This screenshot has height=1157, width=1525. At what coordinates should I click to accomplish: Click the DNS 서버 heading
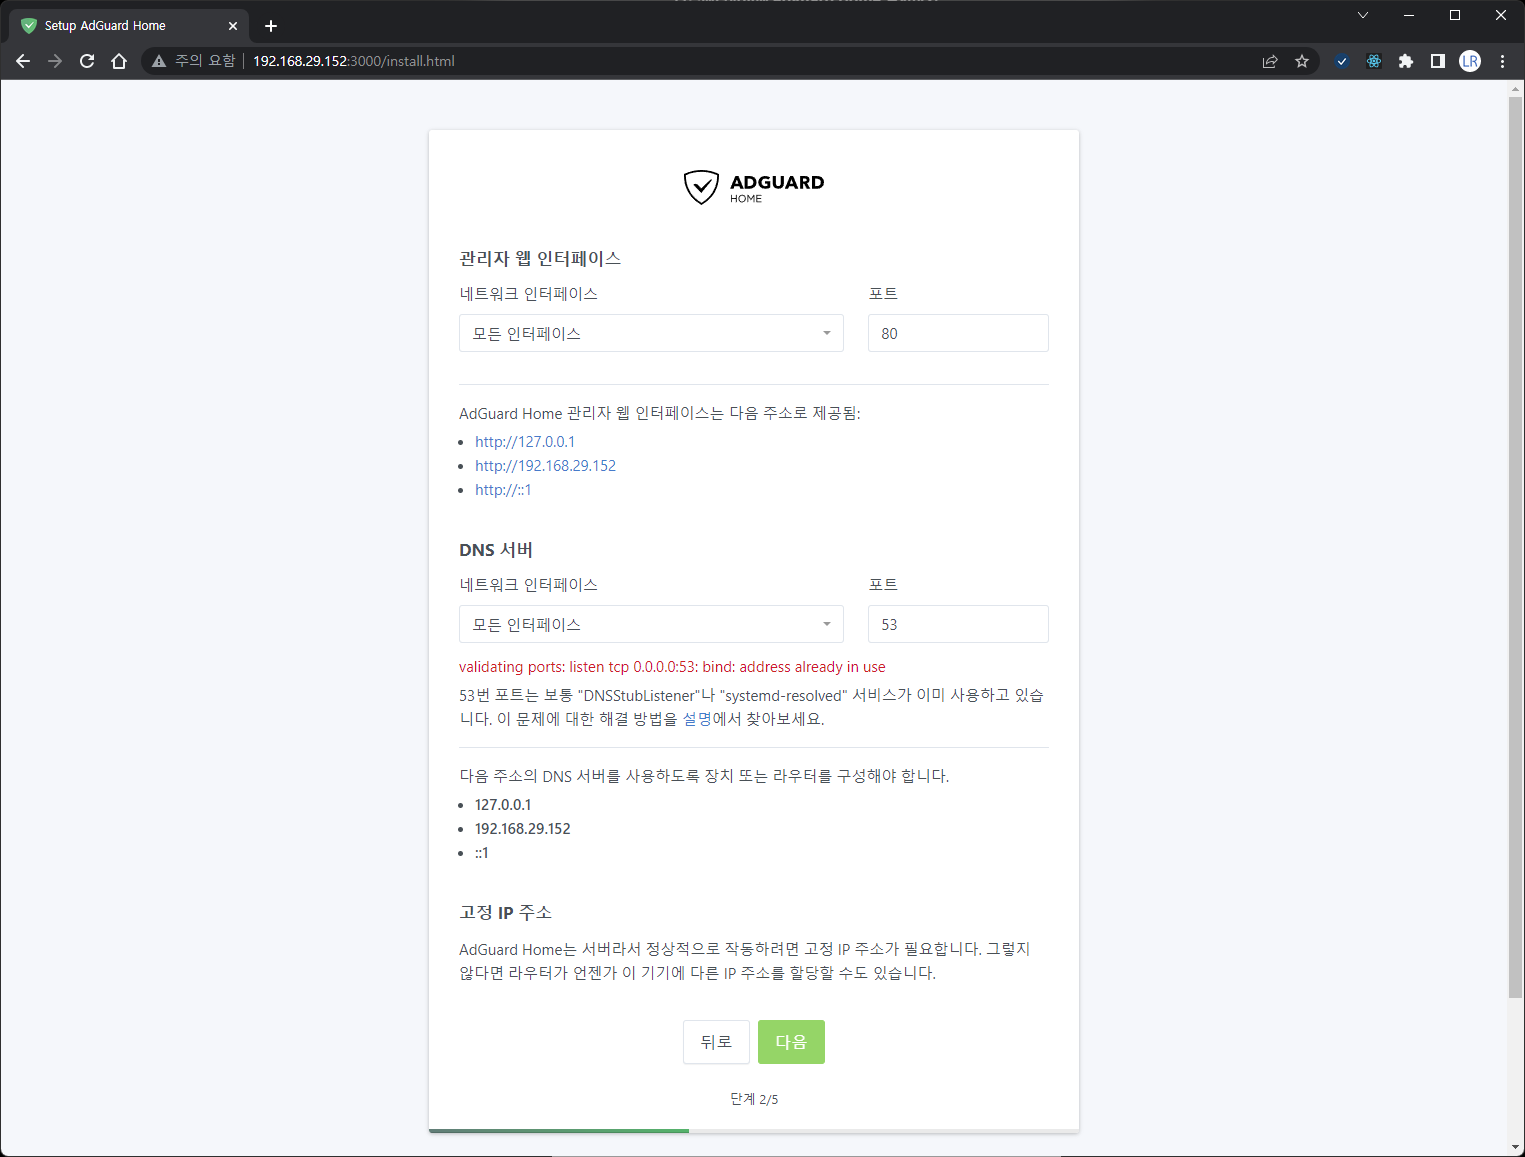(x=496, y=550)
